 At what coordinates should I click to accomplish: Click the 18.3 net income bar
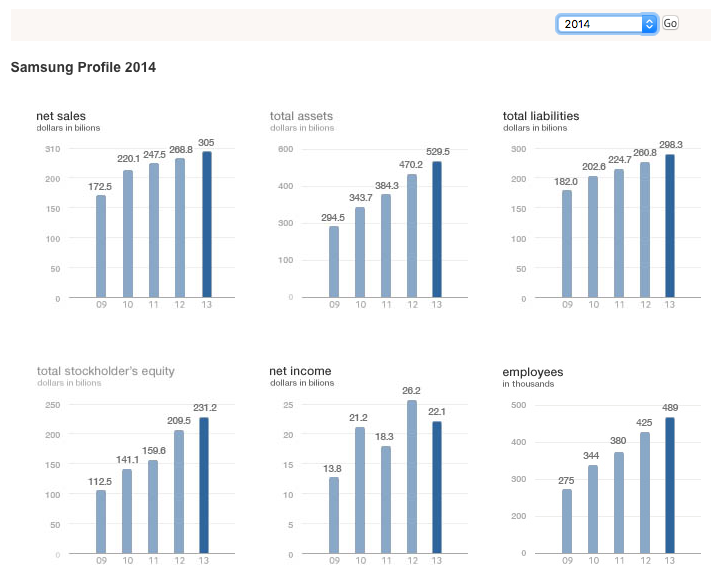point(386,499)
